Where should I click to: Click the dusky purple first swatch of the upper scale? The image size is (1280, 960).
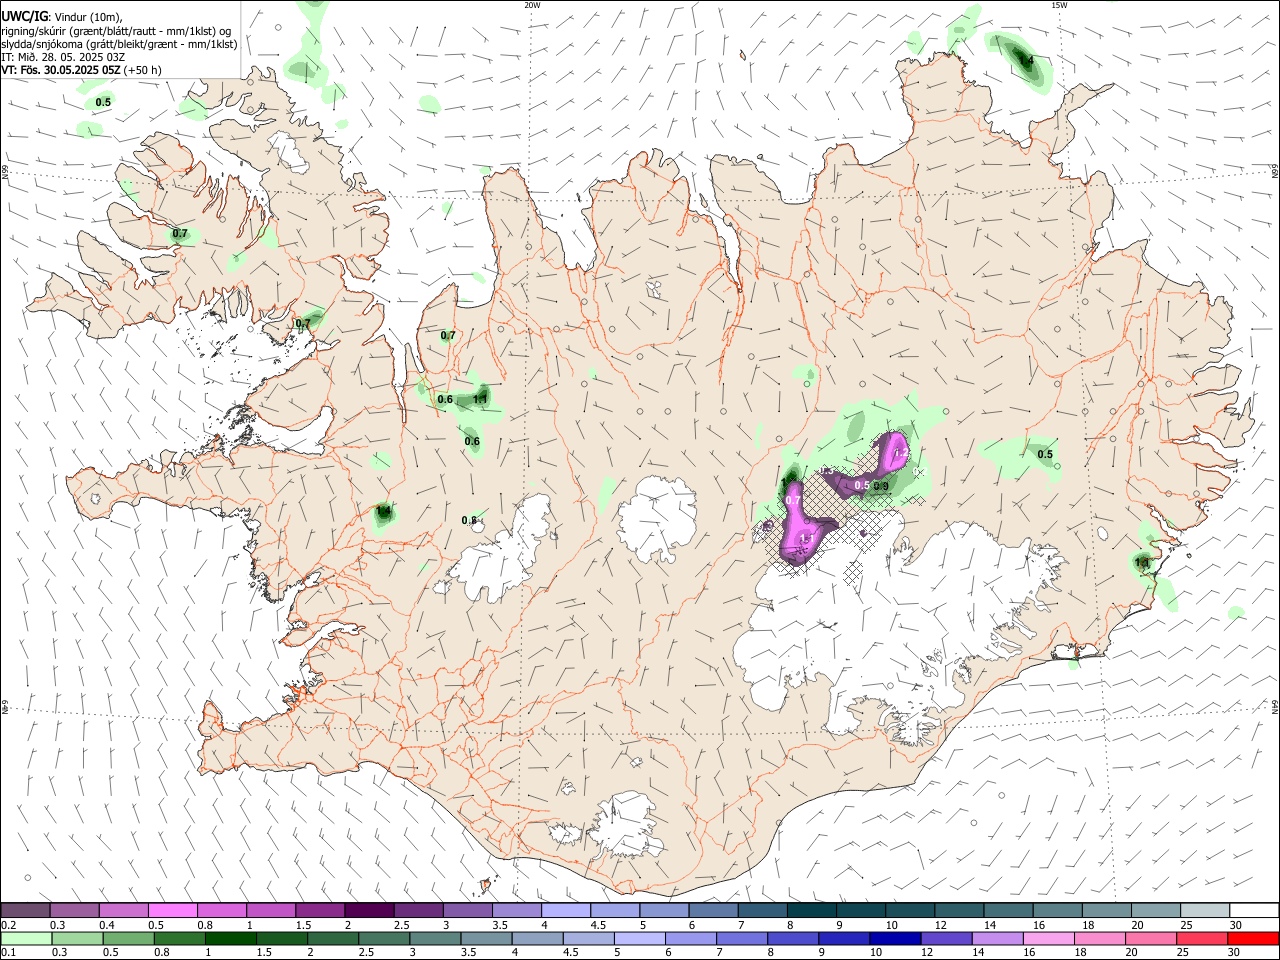click(25, 910)
